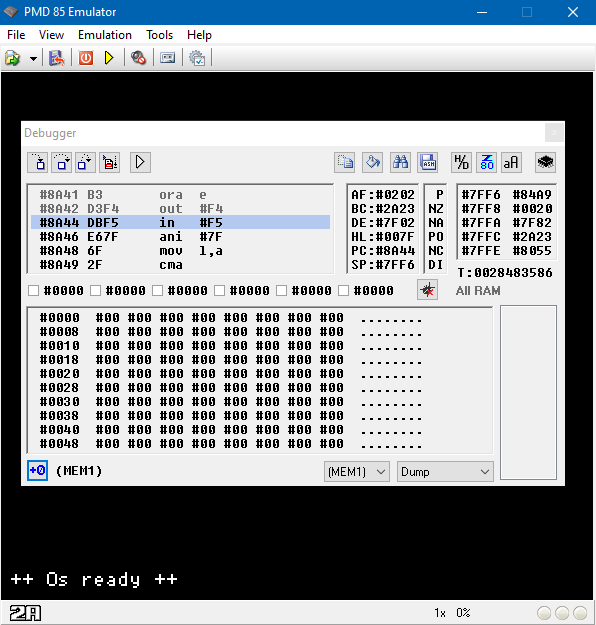Enable the last #0000 breakpoint checkbox
This screenshot has width=596, height=625.
[343, 291]
